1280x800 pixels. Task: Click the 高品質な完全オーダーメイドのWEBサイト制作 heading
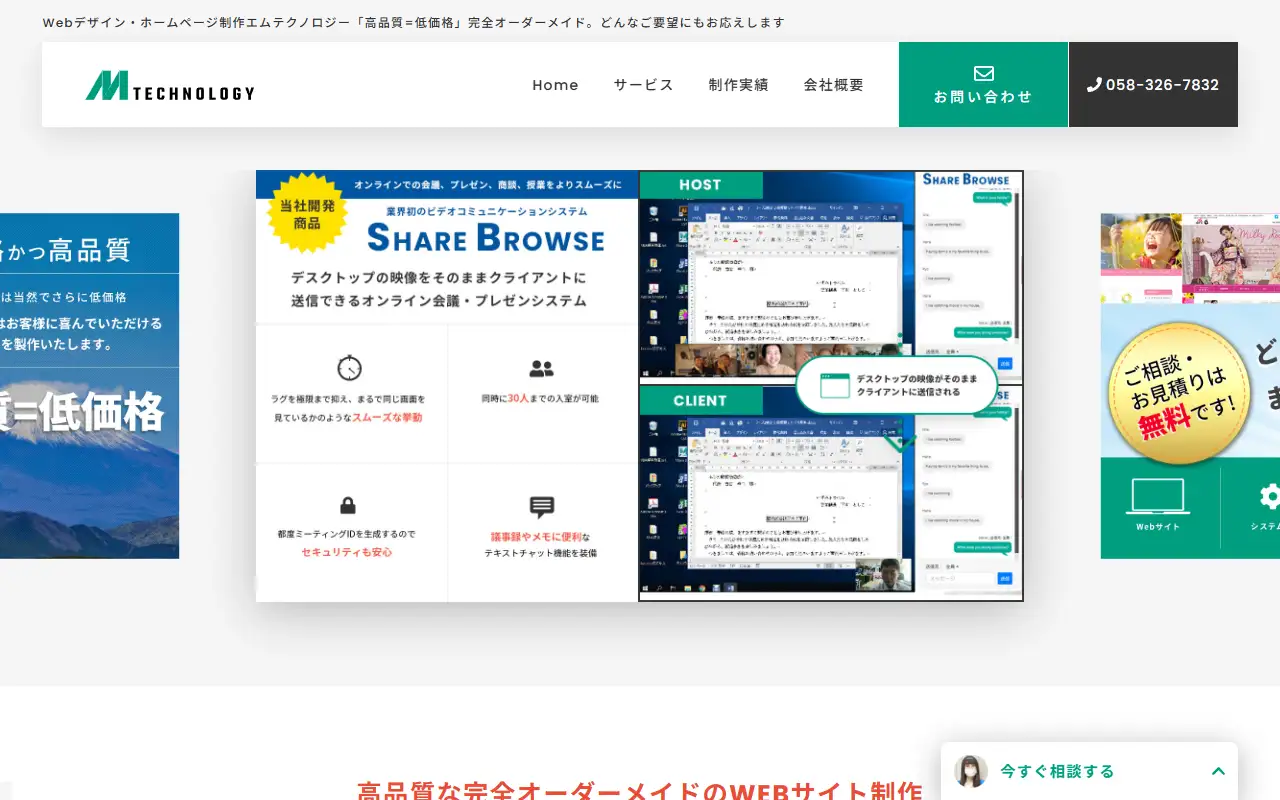point(640,790)
